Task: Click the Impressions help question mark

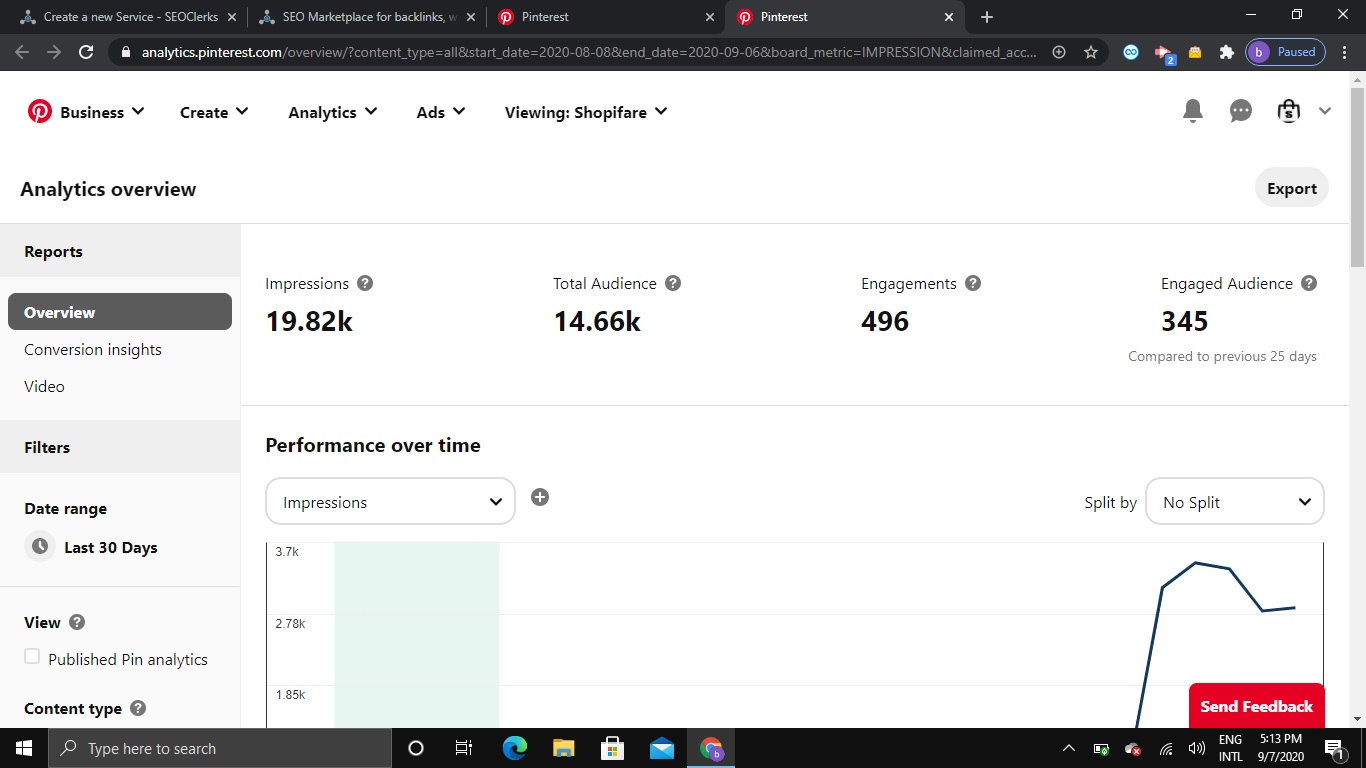Action: pyautogui.click(x=365, y=283)
